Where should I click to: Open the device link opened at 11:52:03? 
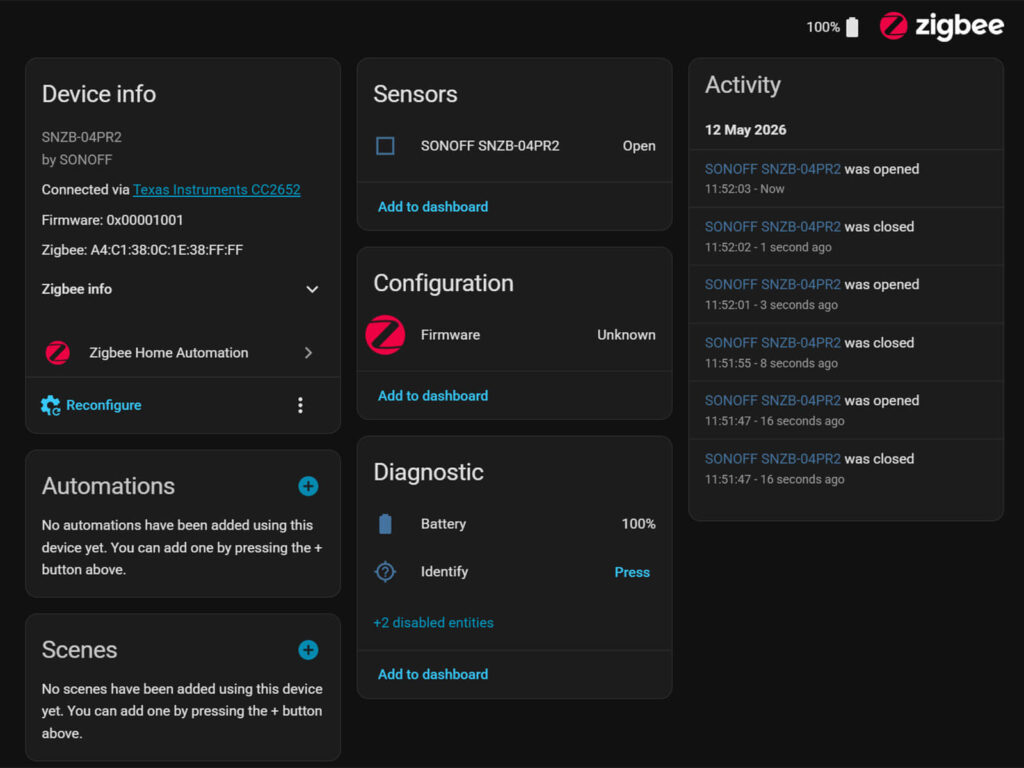pos(773,169)
